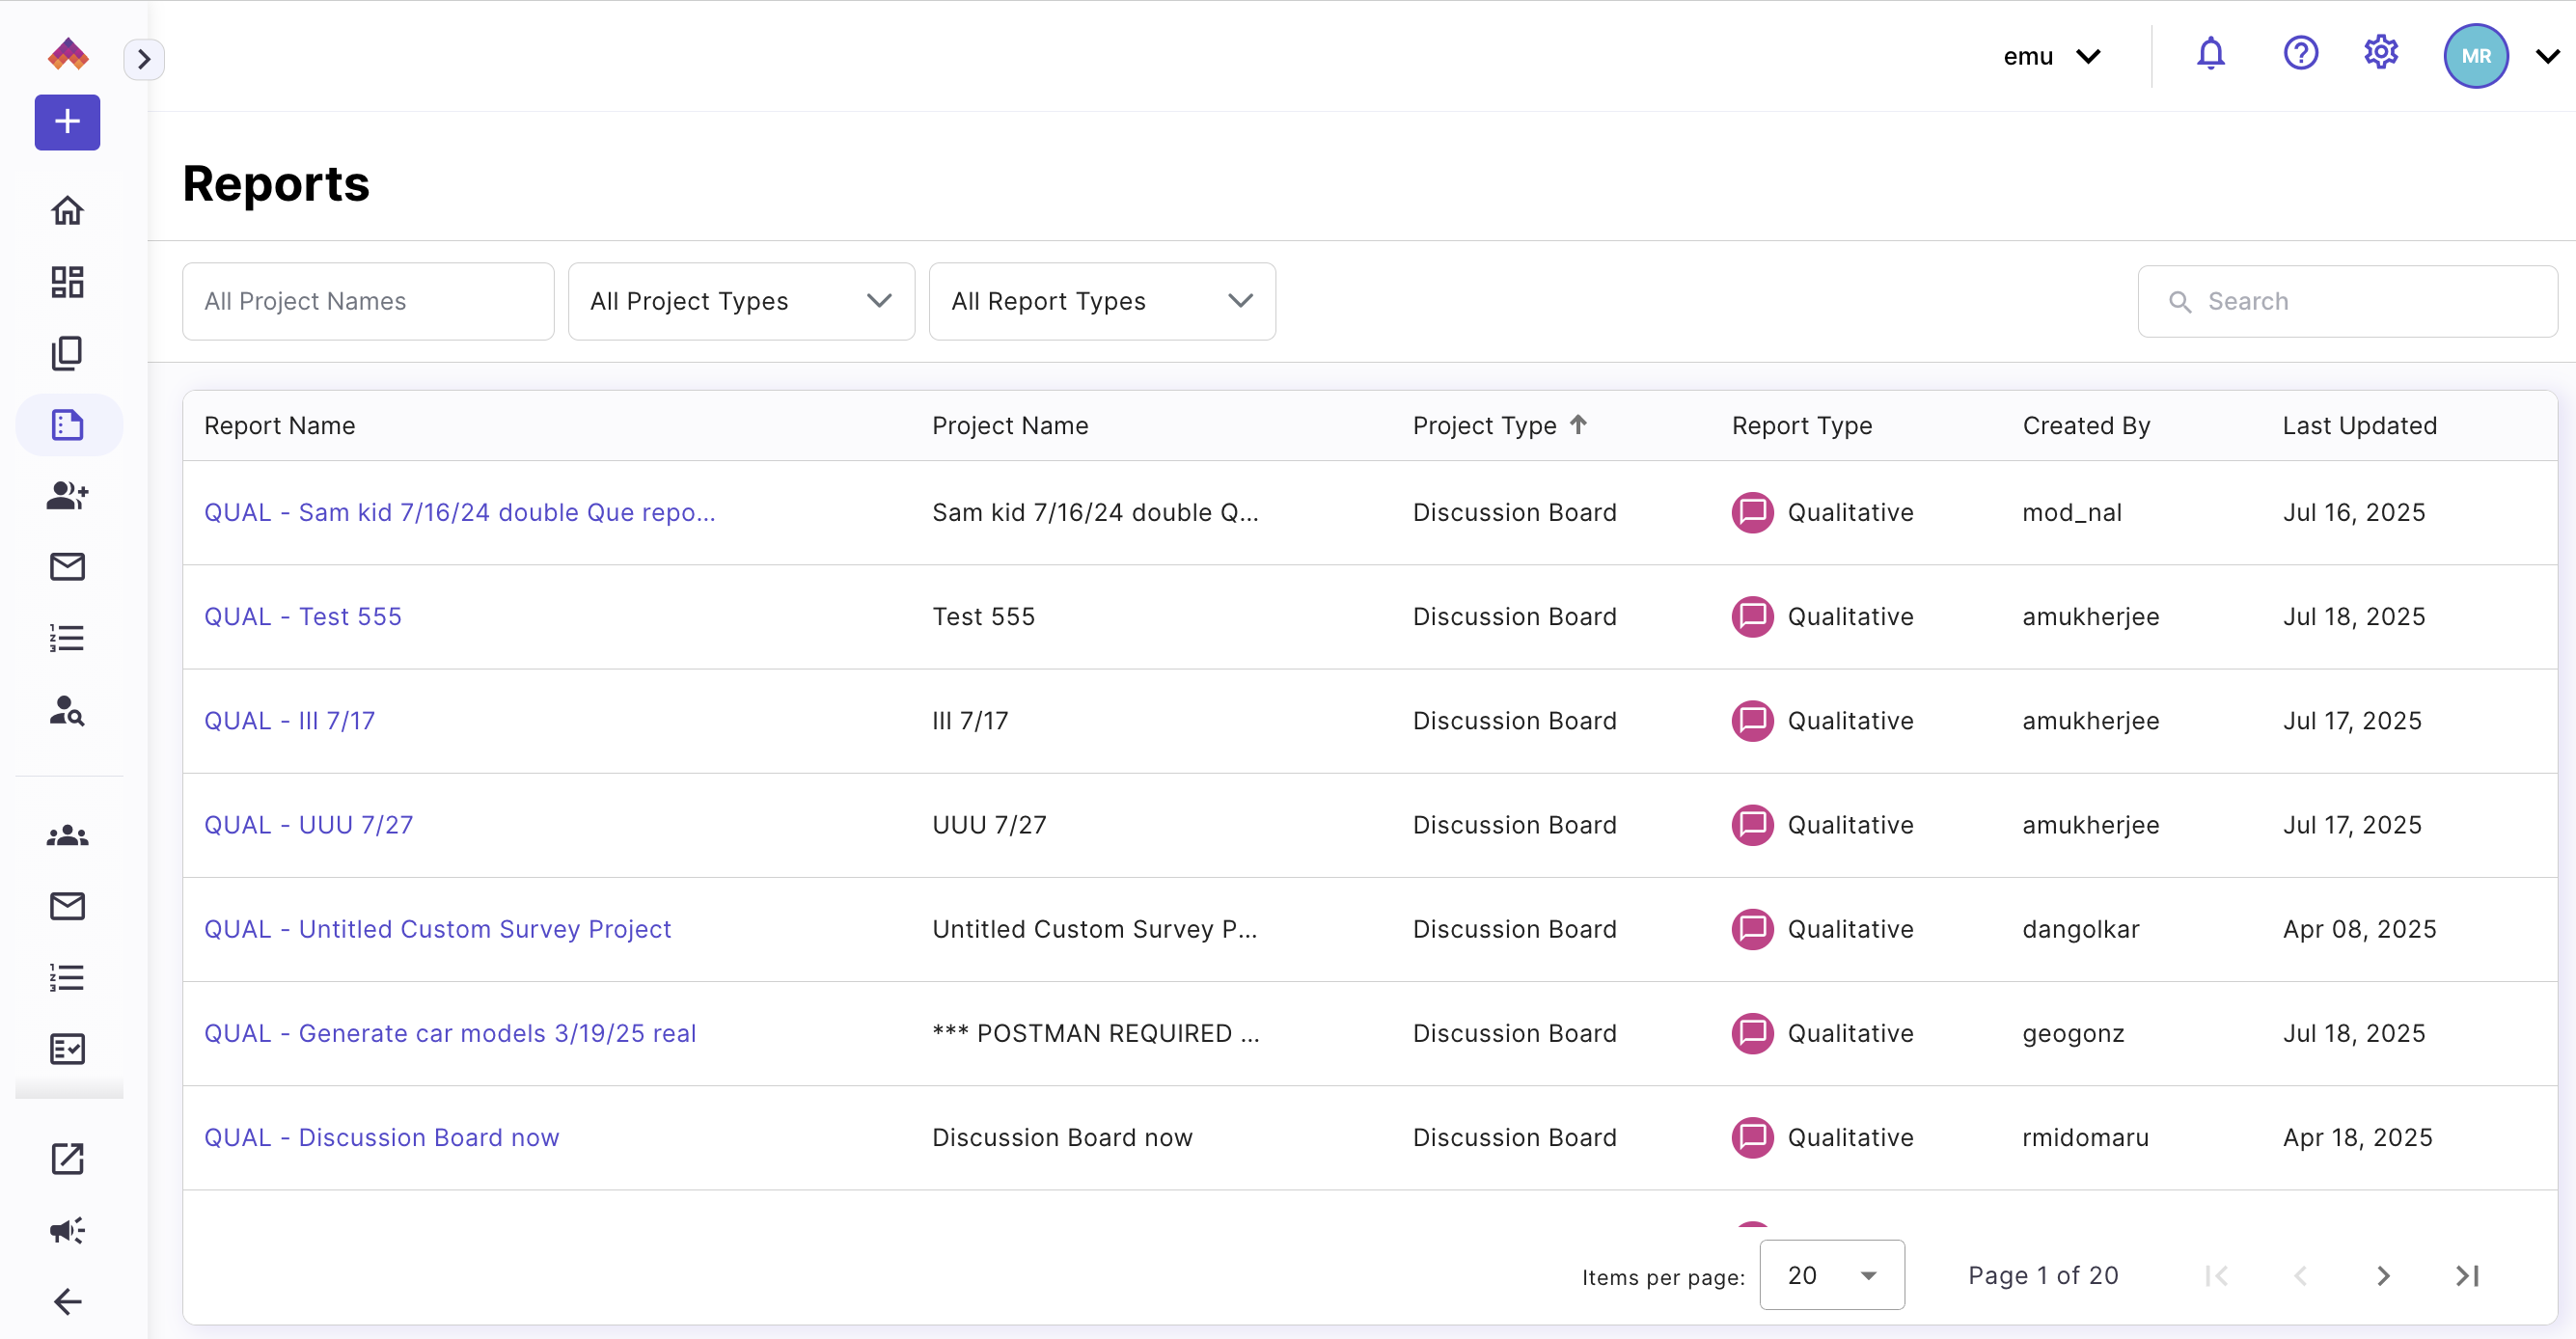Click the add-participant person icon
This screenshot has height=1339, width=2576.
point(67,496)
